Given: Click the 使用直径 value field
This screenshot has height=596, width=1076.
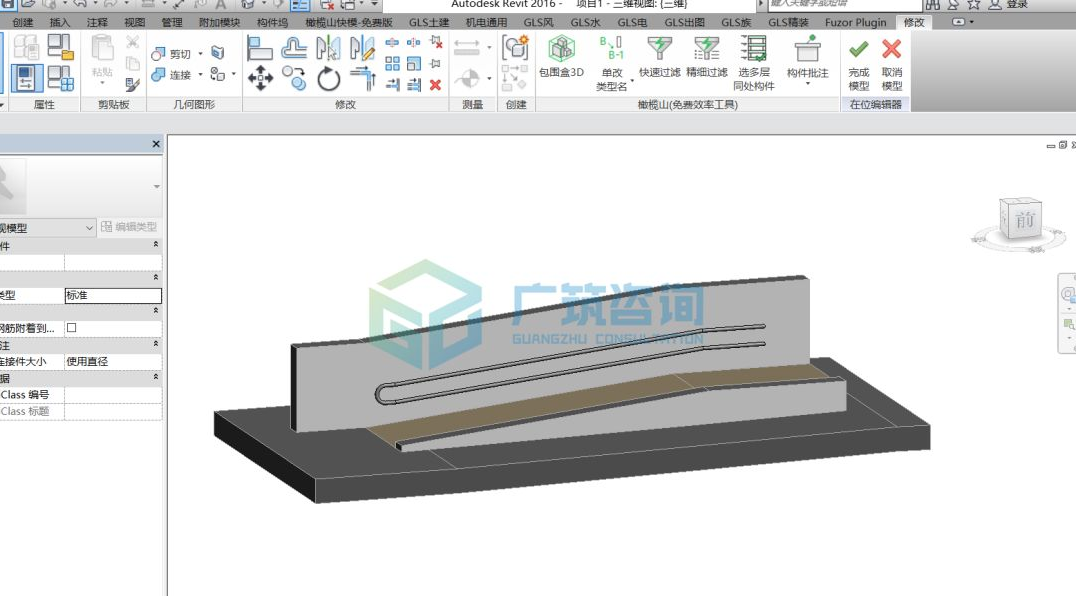Looking at the screenshot, I should pyautogui.click(x=113, y=361).
